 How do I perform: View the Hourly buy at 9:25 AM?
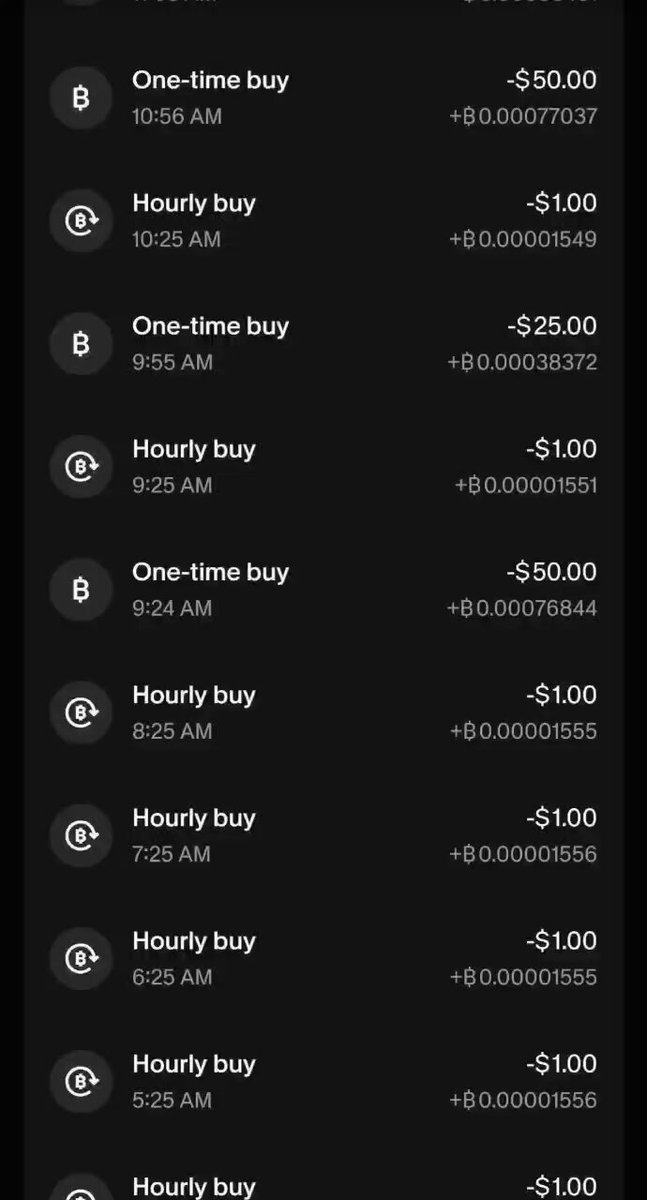(x=323, y=467)
